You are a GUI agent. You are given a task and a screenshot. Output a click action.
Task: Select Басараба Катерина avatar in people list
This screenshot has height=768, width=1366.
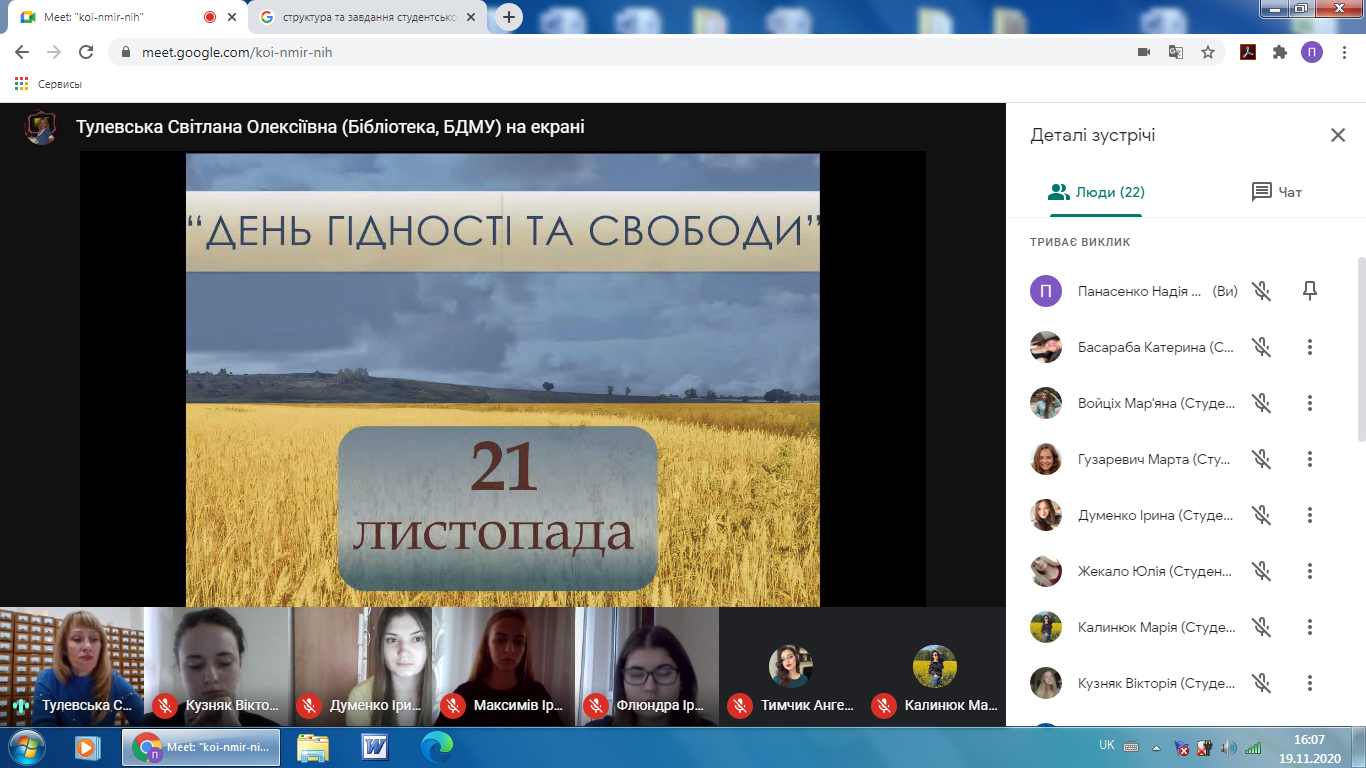(1046, 347)
